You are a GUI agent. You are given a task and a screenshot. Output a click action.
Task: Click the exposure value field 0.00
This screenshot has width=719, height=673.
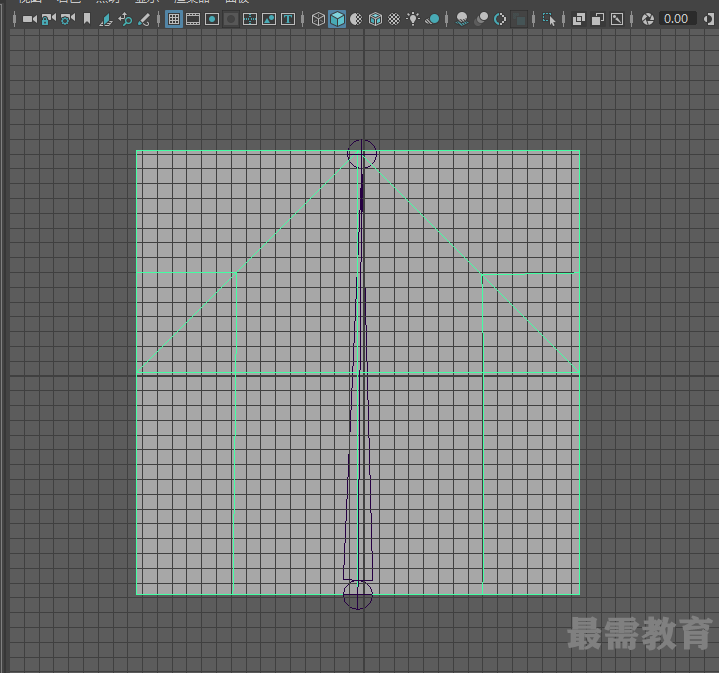(x=677, y=19)
